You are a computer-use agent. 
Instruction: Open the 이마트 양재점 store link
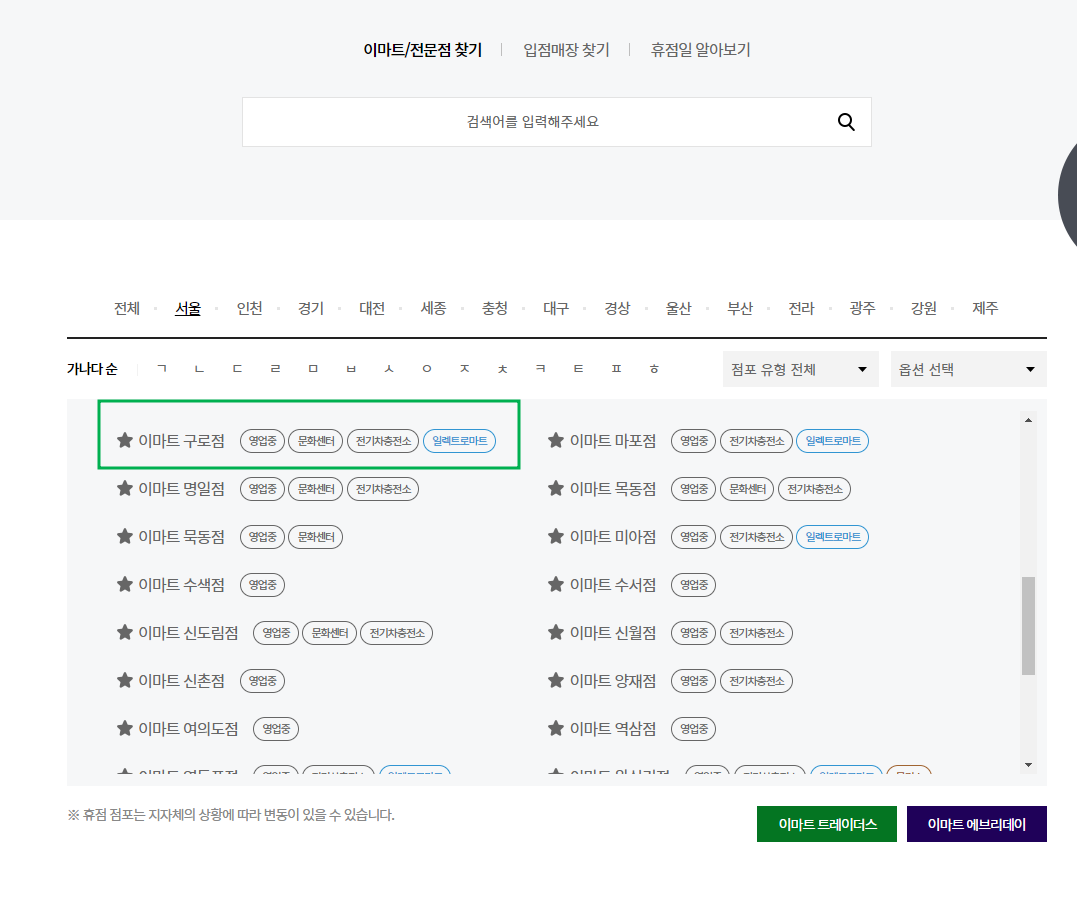click(x=613, y=681)
